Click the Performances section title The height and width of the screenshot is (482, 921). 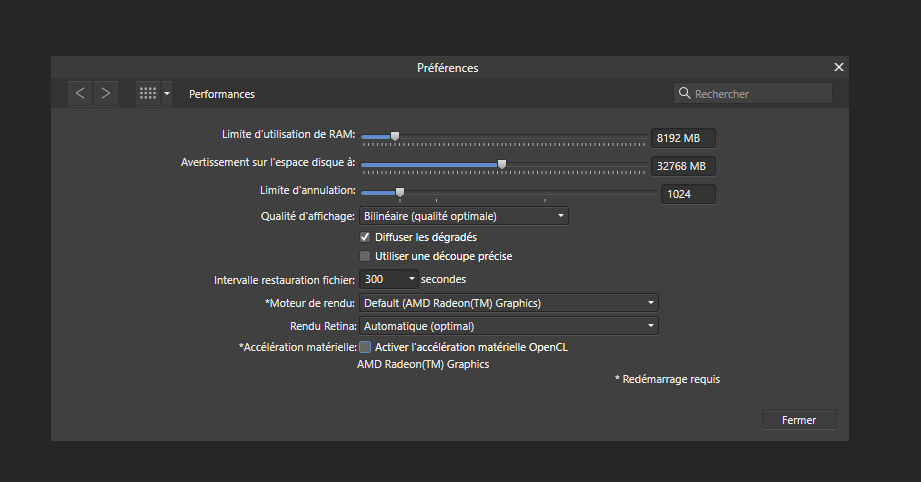tap(222, 94)
